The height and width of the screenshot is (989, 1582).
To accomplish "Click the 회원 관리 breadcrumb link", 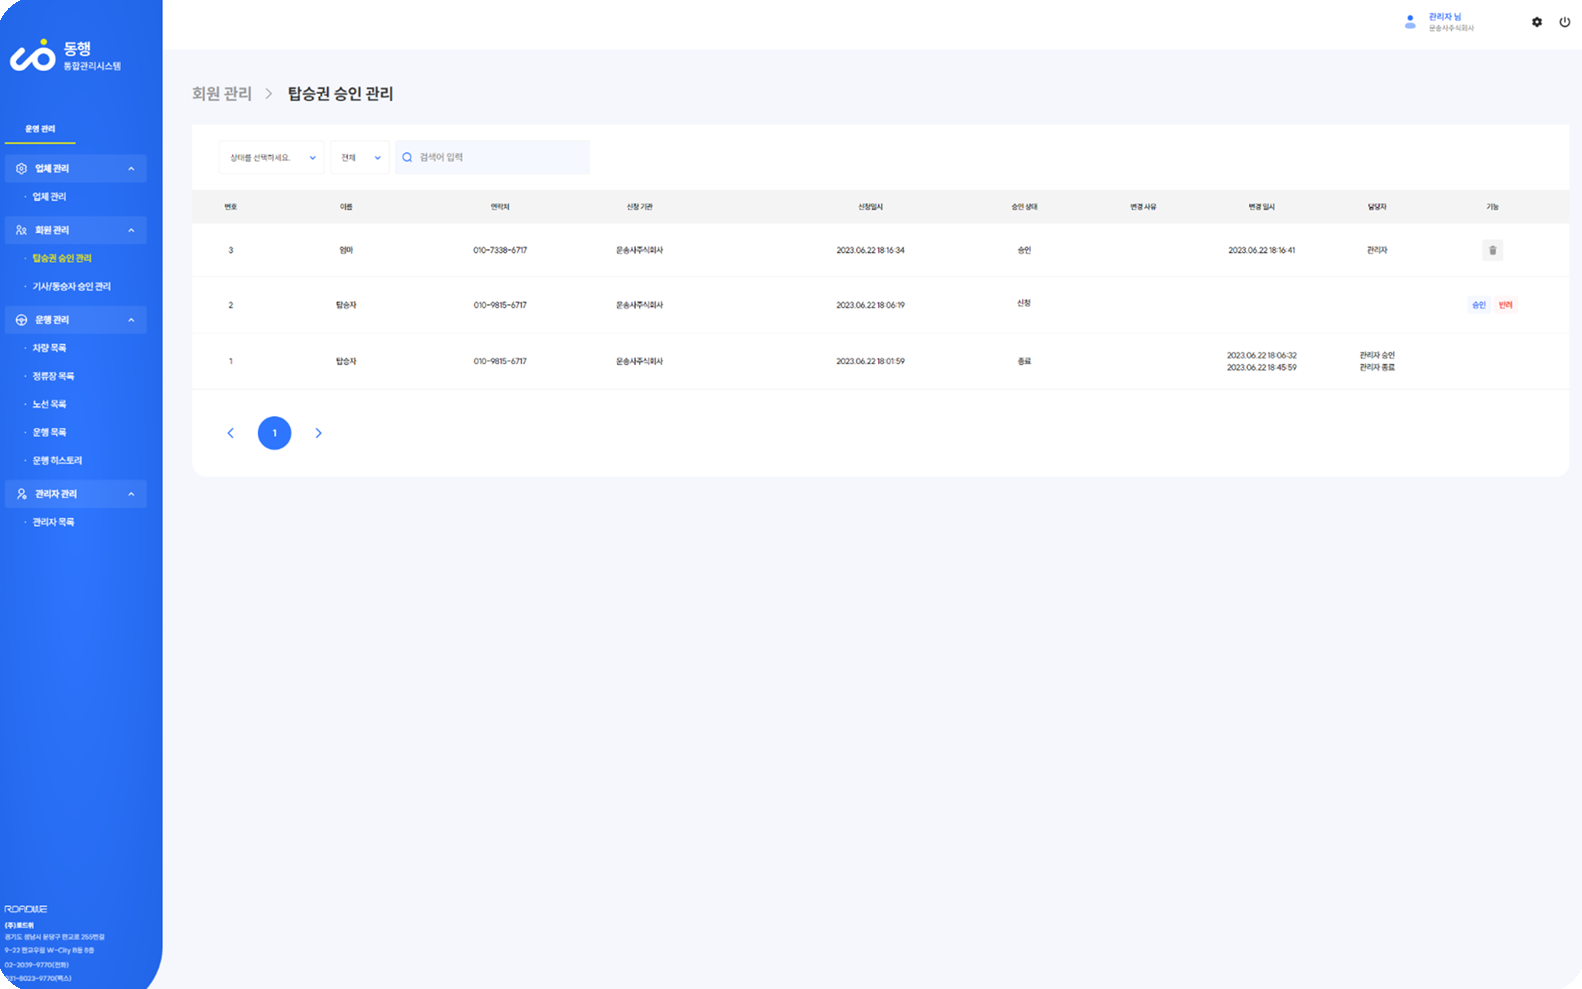I will (x=222, y=94).
